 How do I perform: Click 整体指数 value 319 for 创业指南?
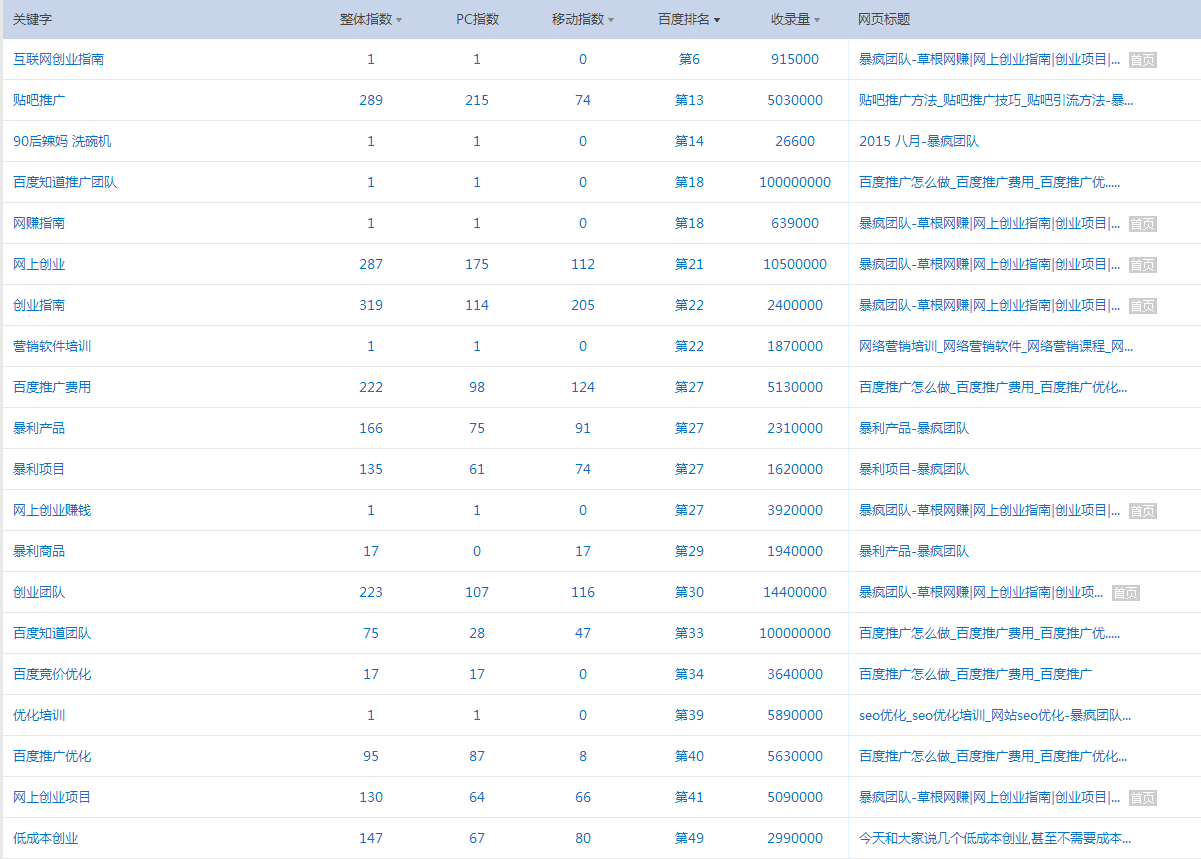[x=371, y=305]
